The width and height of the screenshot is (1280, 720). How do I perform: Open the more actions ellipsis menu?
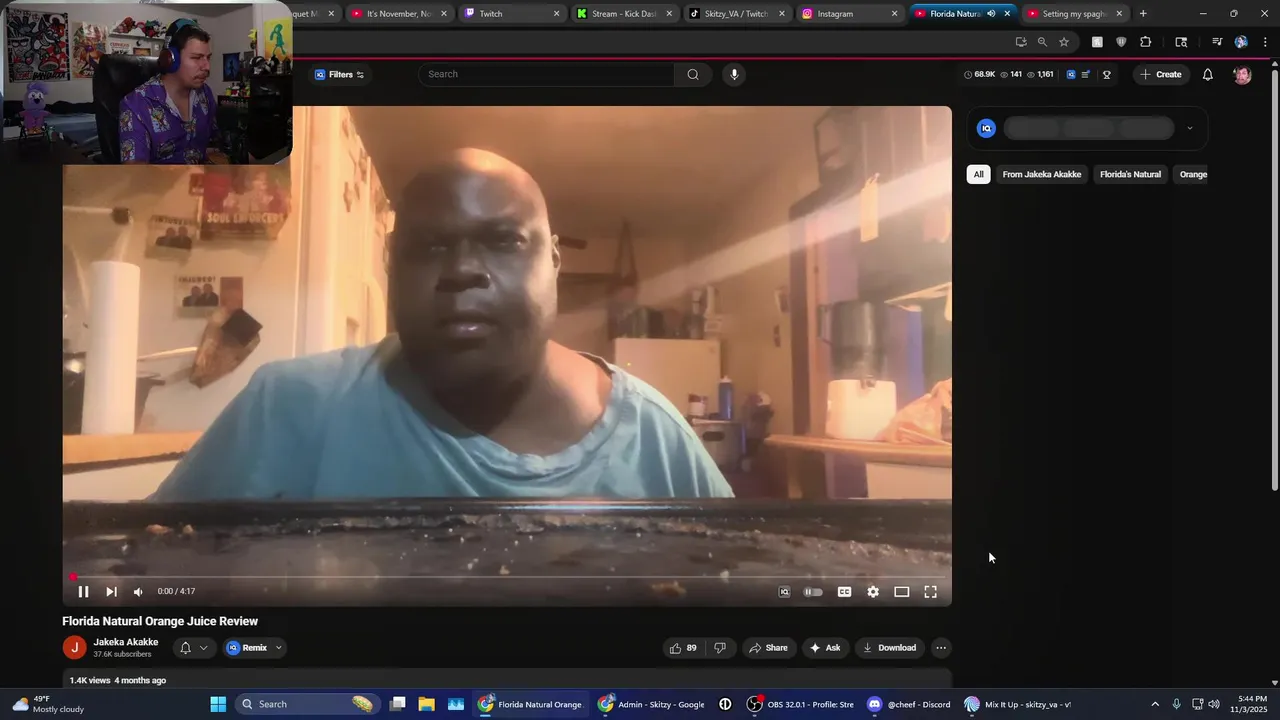click(940, 648)
